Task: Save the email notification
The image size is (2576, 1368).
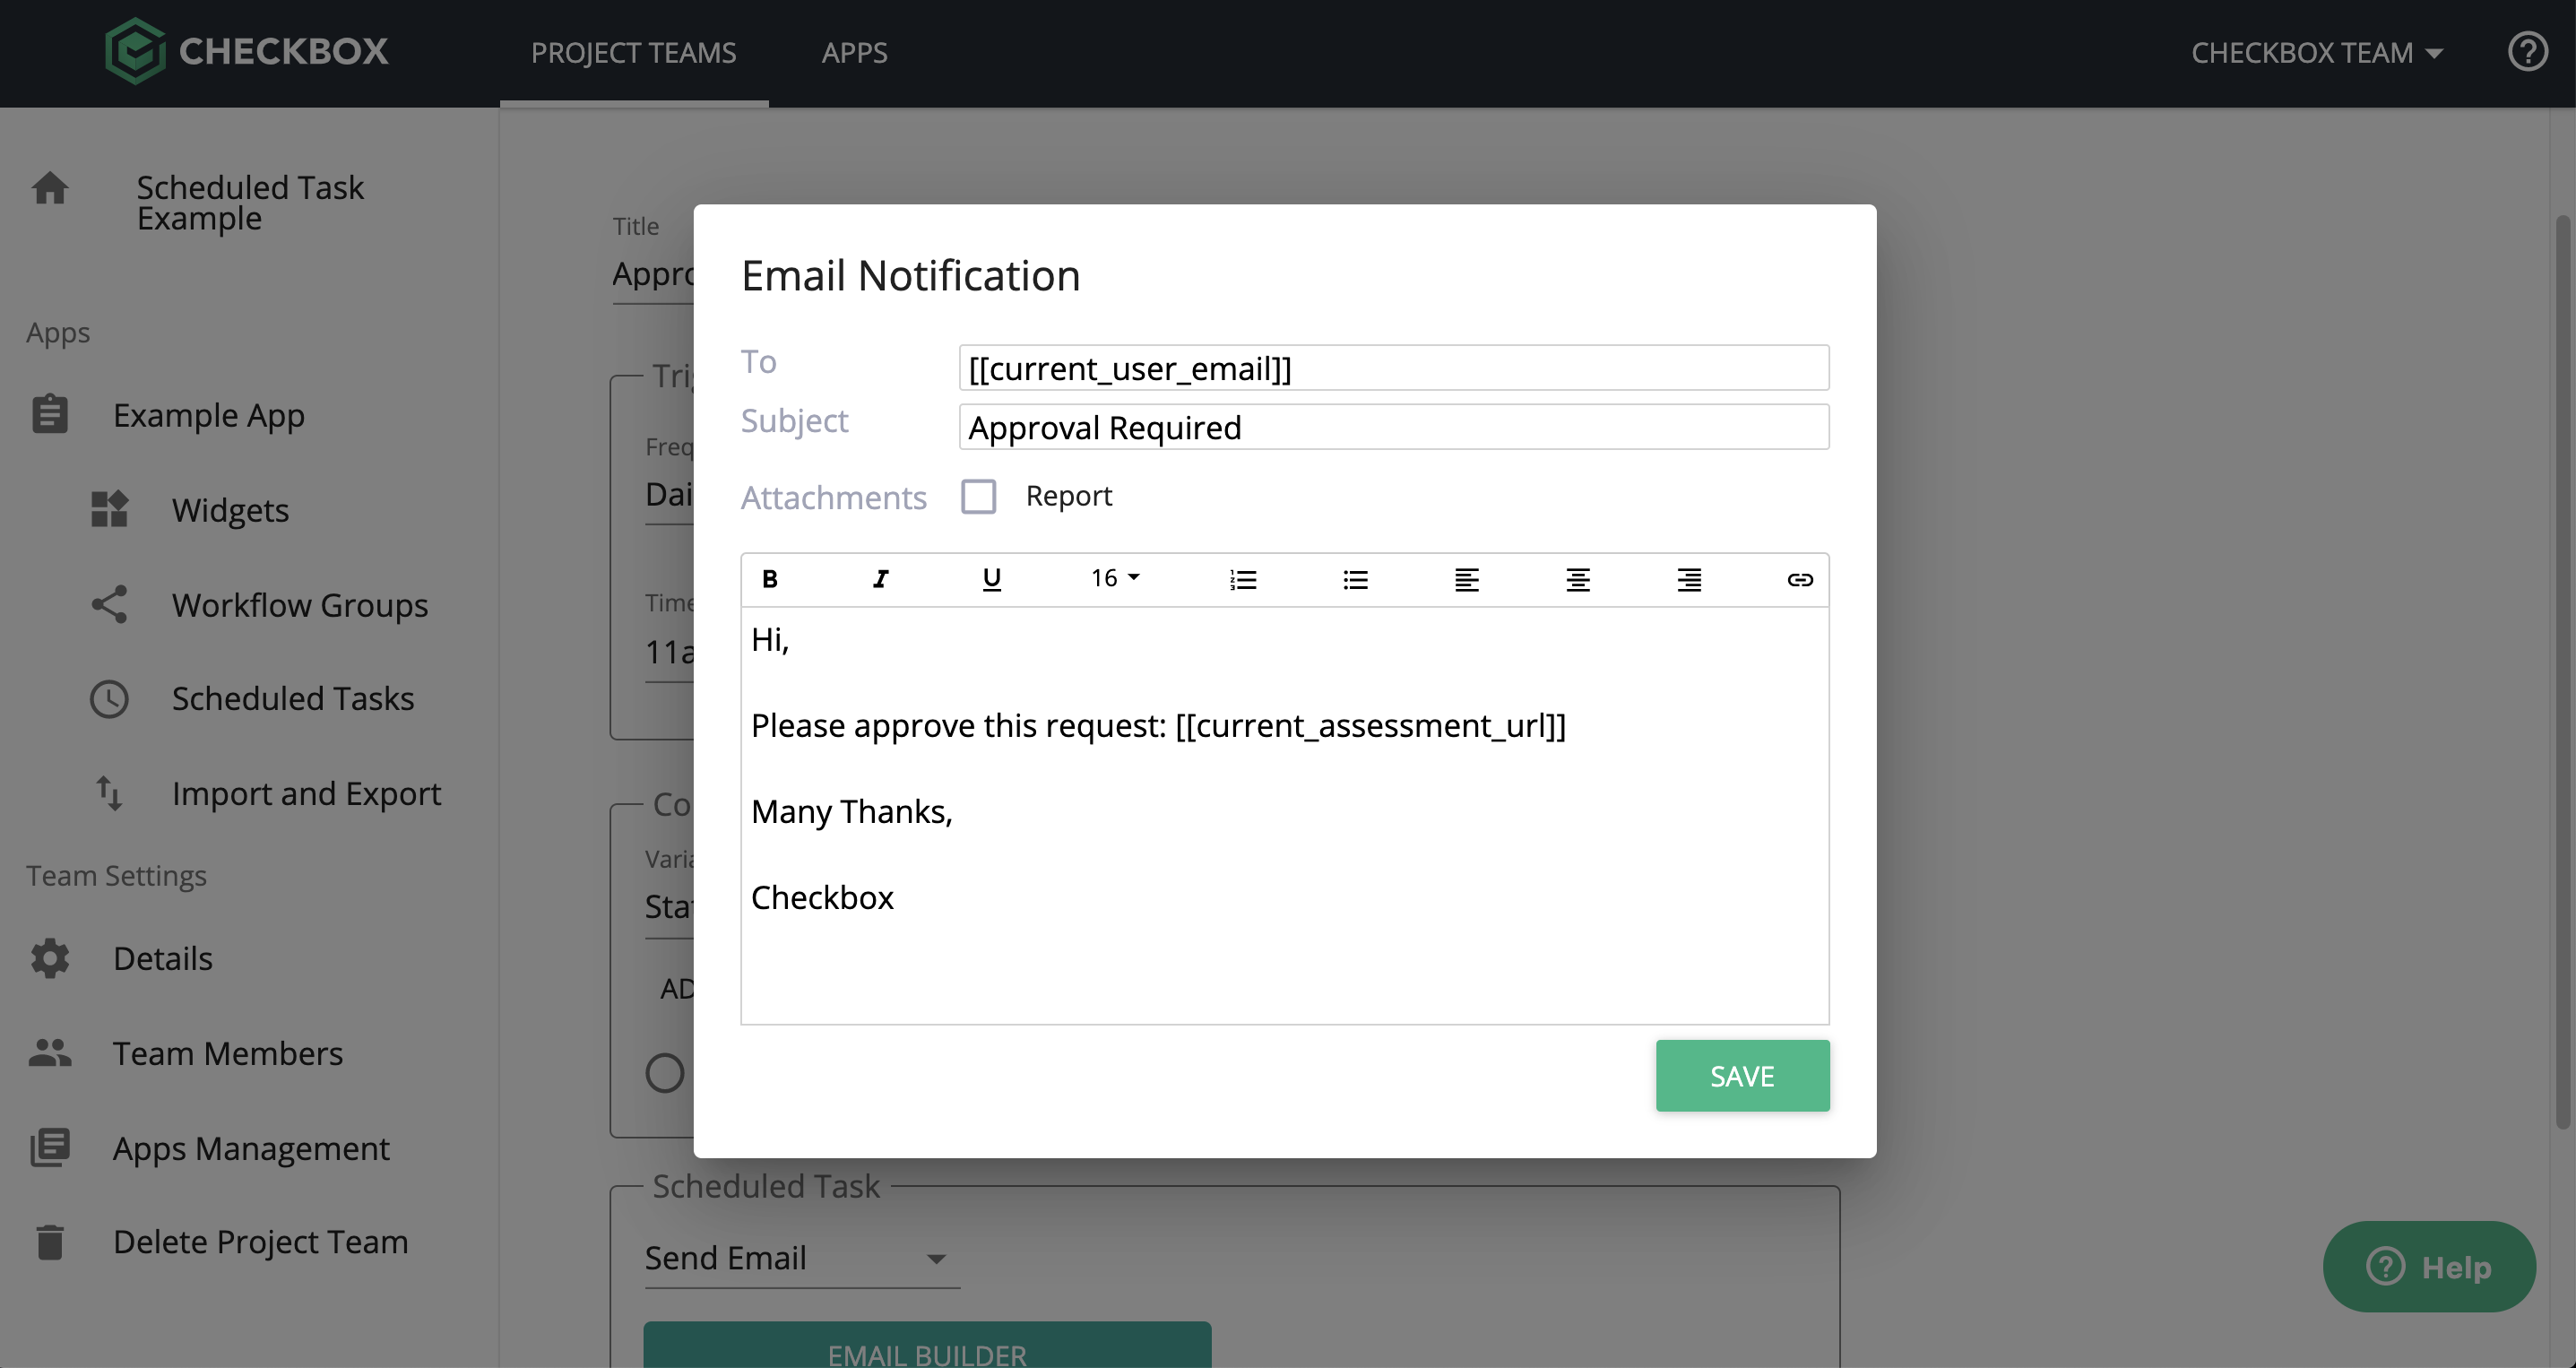Action: coord(1742,1076)
